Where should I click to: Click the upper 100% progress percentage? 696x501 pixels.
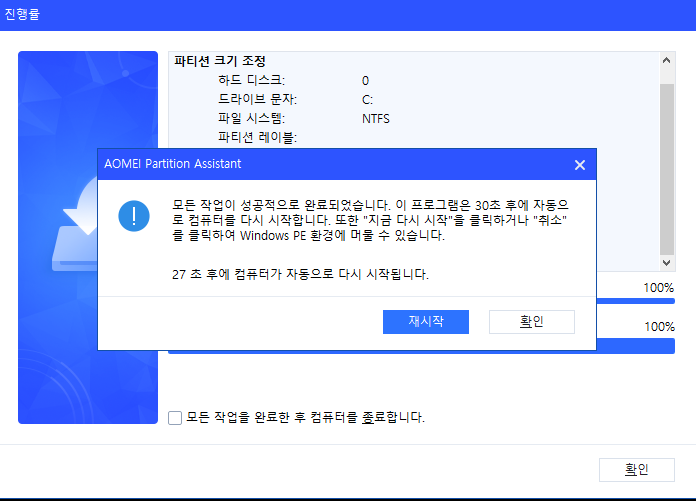pyautogui.click(x=659, y=288)
